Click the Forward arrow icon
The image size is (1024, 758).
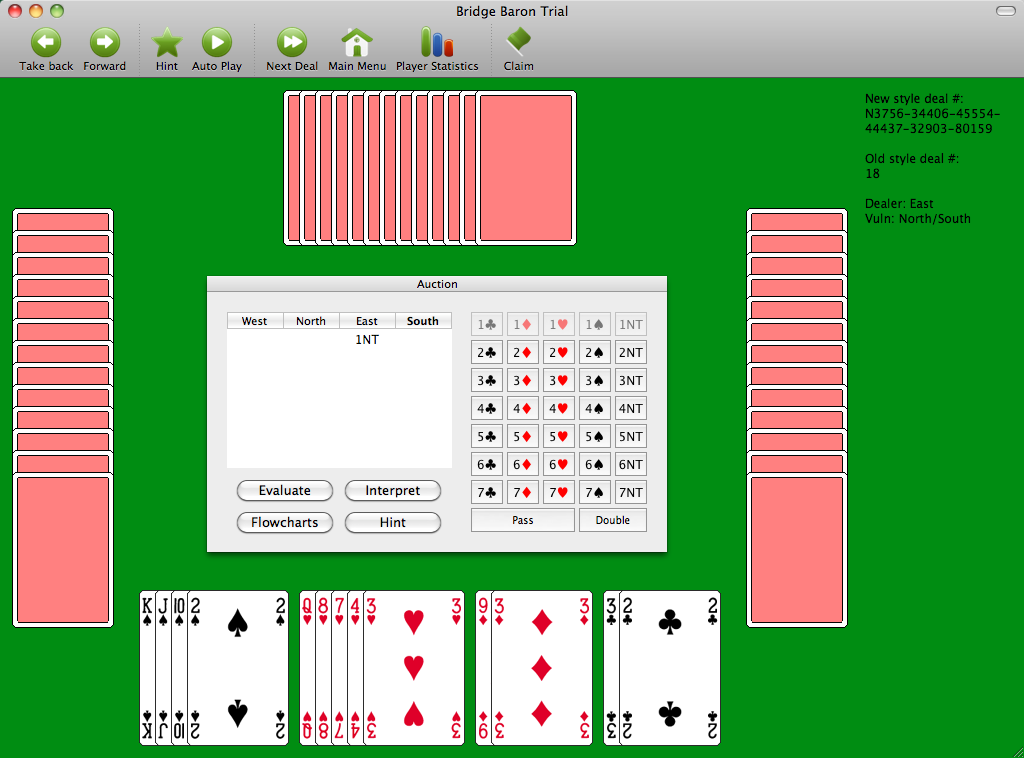pyautogui.click(x=104, y=42)
